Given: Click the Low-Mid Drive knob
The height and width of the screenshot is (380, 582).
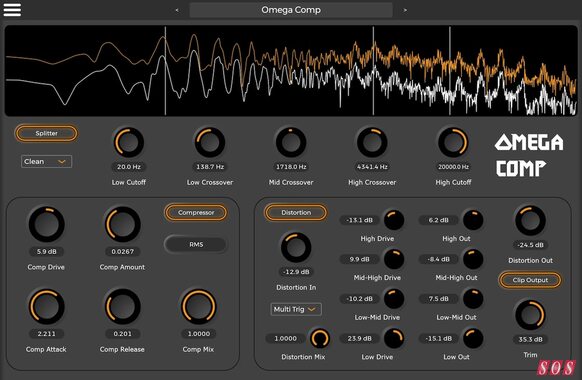Looking at the screenshot, I should coord(394,299).
